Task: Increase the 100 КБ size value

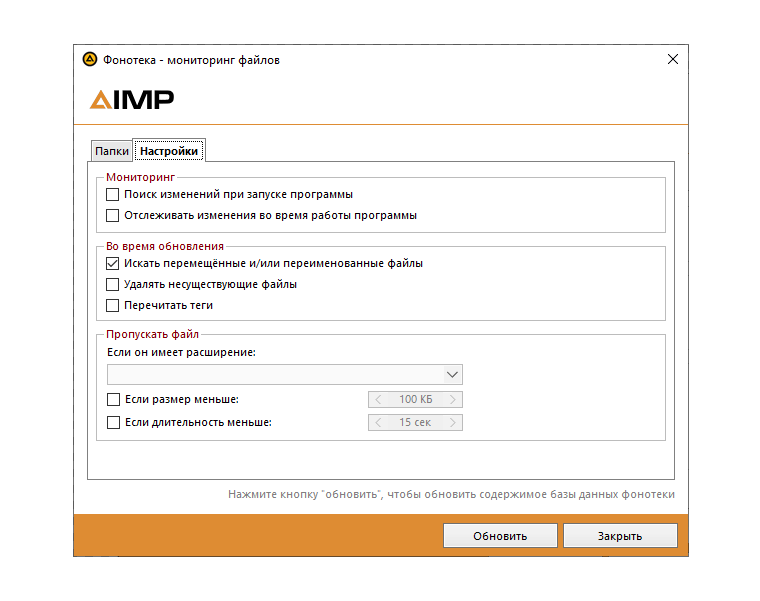Action: pos(453,400)
